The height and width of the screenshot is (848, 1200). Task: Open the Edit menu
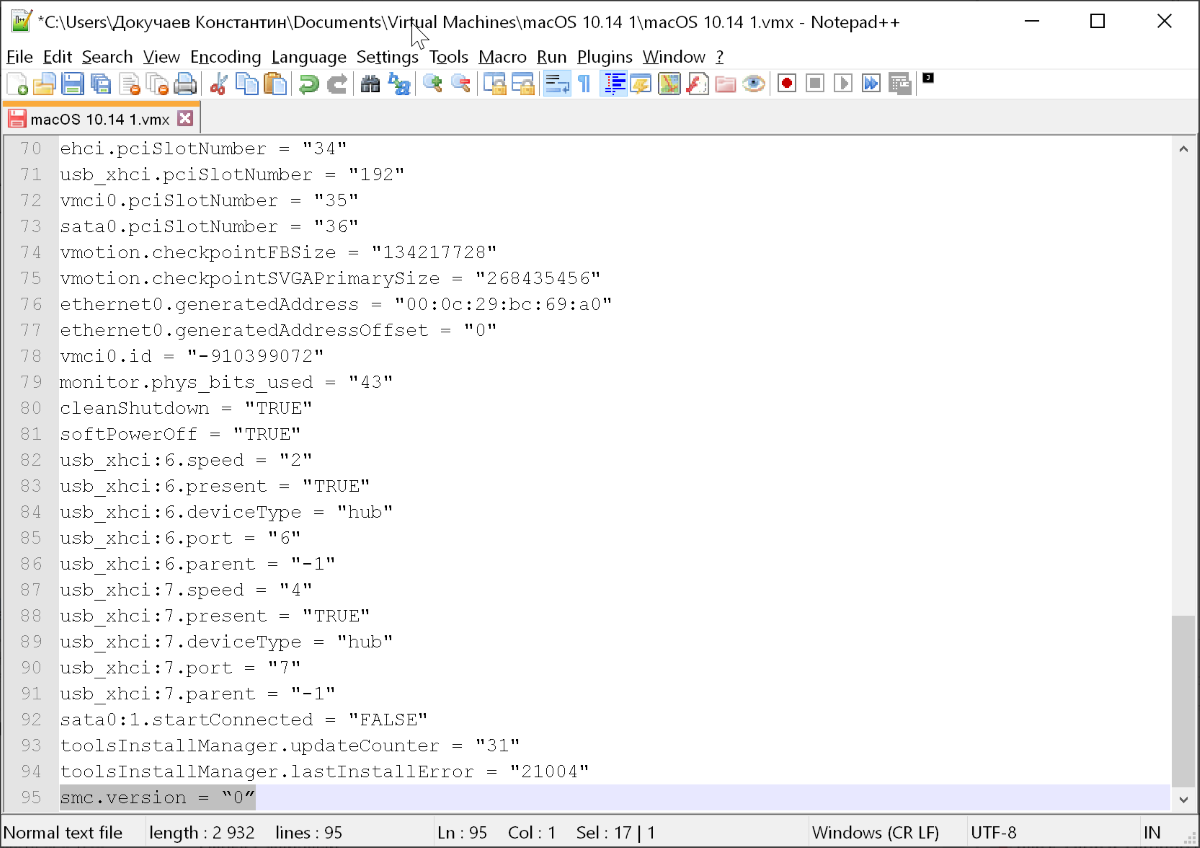(x=58, y=57)
